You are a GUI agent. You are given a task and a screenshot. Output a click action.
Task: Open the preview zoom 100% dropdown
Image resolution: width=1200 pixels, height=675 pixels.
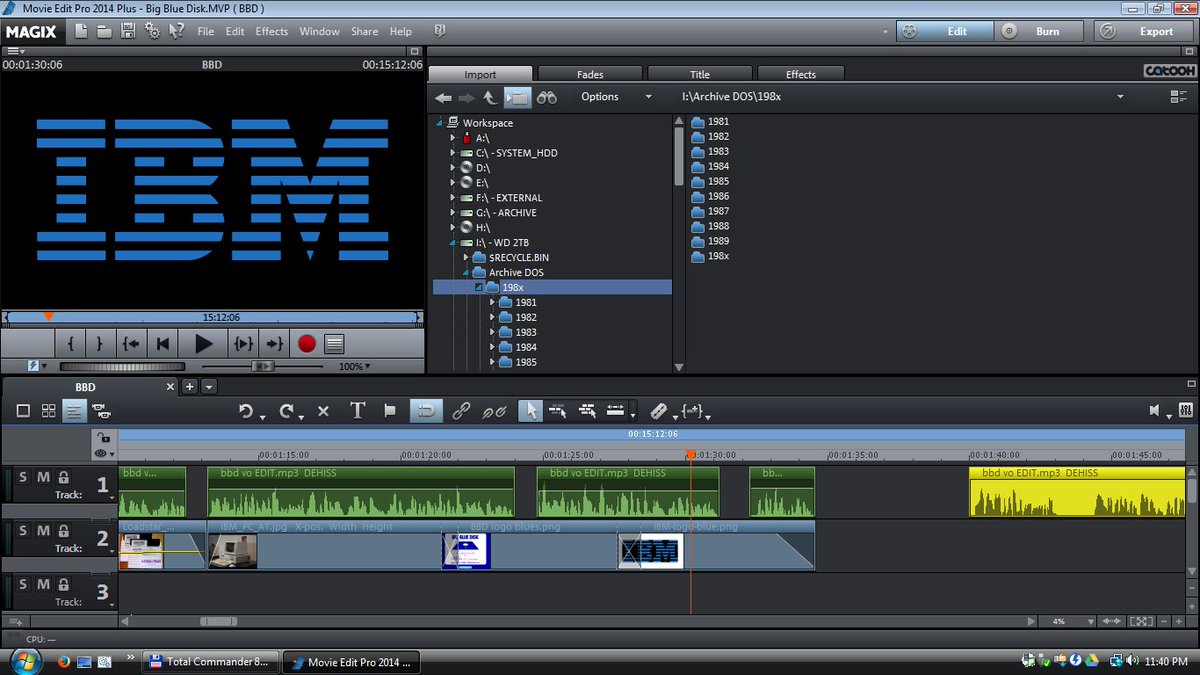pyautogui.click(x=354, y=367)
